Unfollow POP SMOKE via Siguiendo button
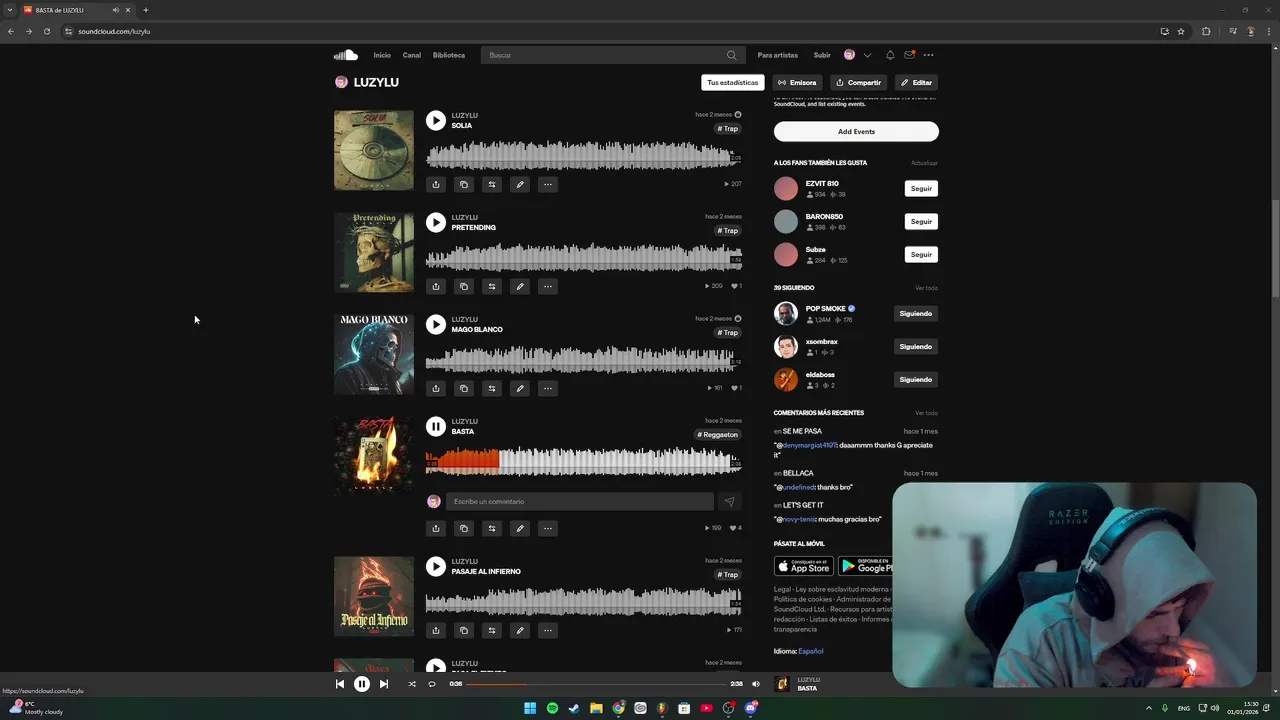This screenshot has height=720, width=1280. point(915,314)
